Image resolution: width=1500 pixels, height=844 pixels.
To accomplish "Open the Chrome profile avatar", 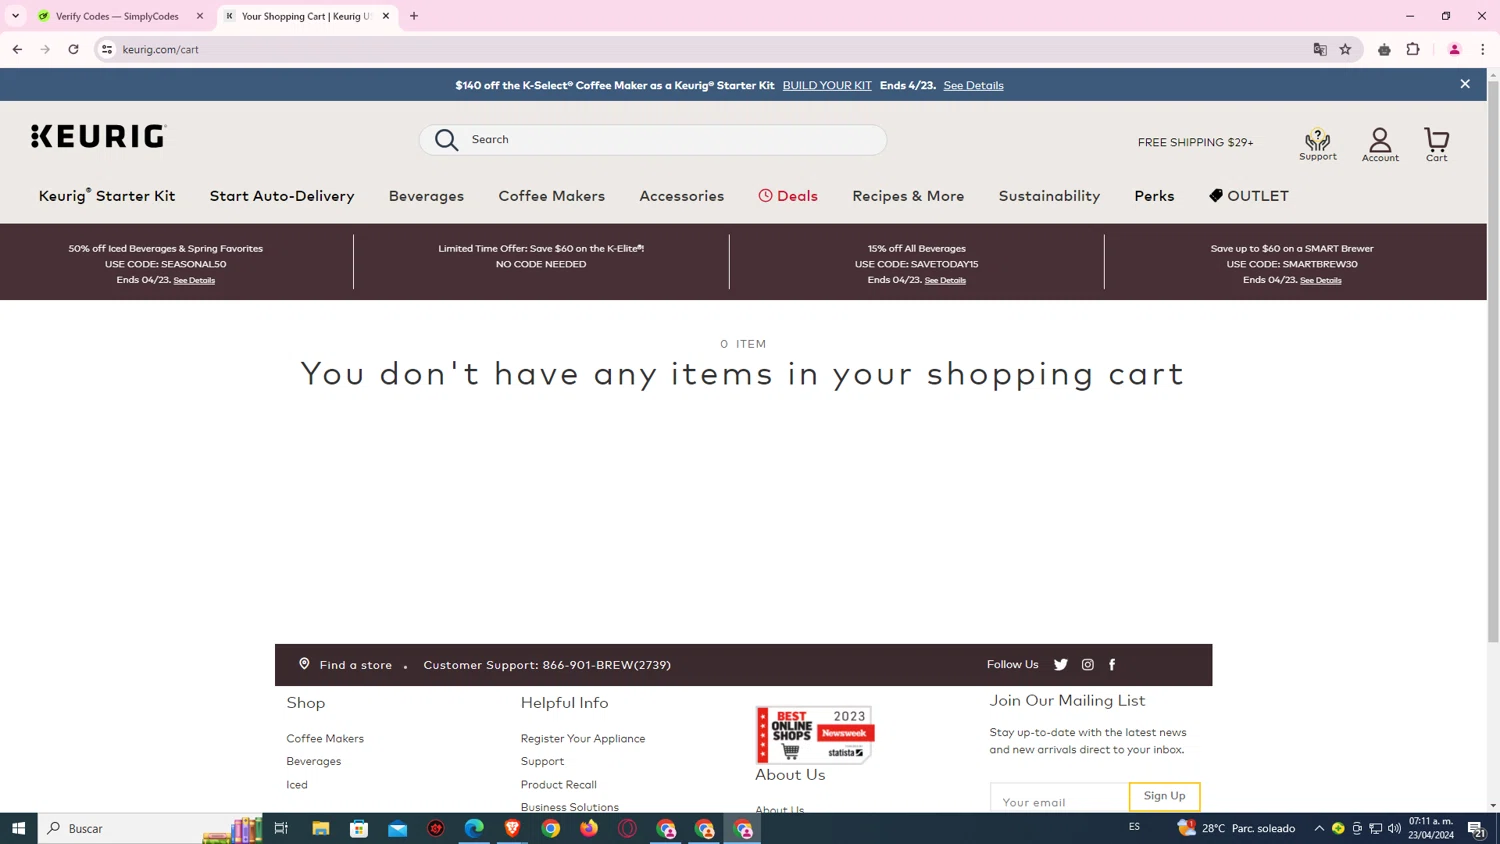I will pyautogui.click(x=1454, y=49).
